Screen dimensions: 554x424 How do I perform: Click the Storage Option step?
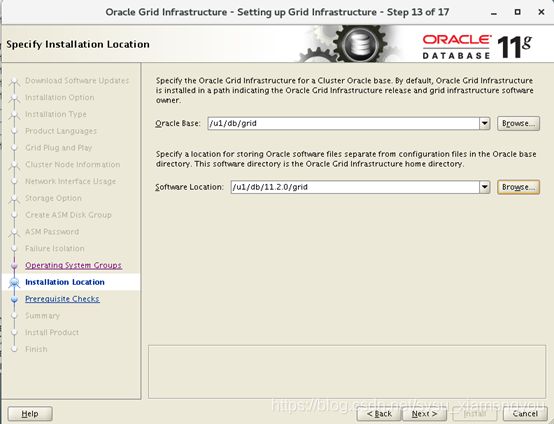(53, 198)
